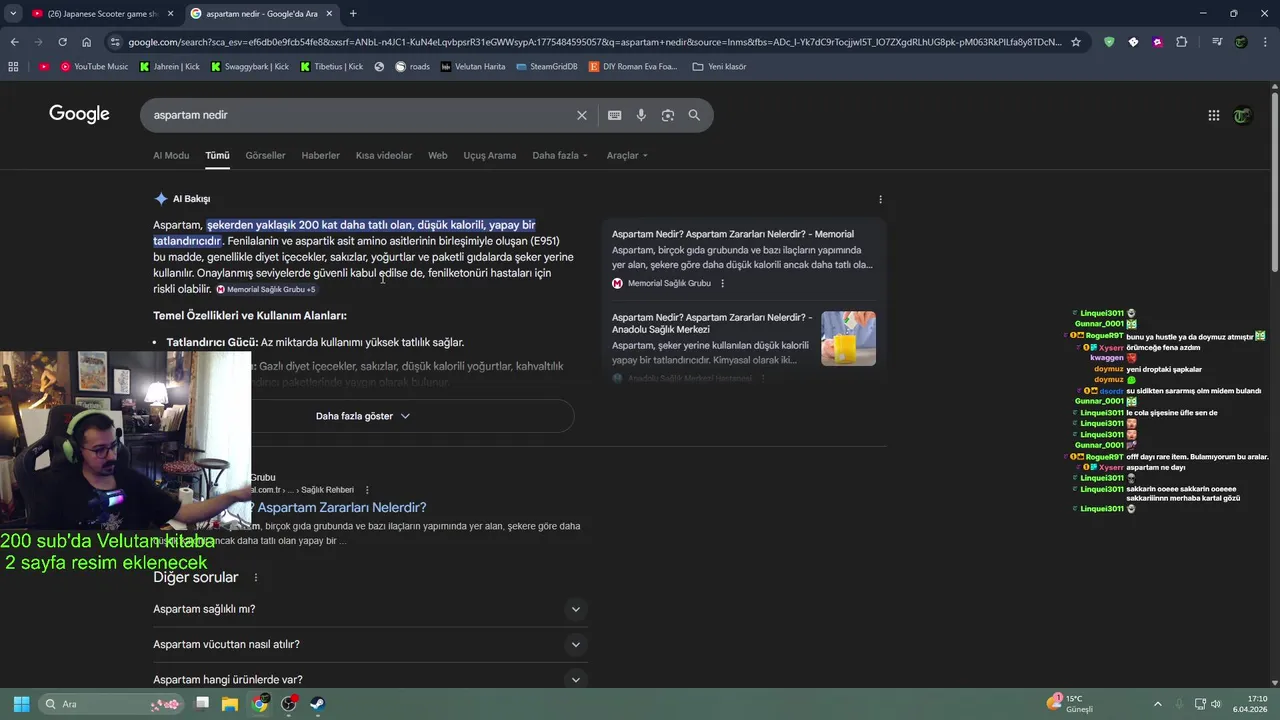
Task: Open the SteamGridDB bookmark
Action: [547, 67]
